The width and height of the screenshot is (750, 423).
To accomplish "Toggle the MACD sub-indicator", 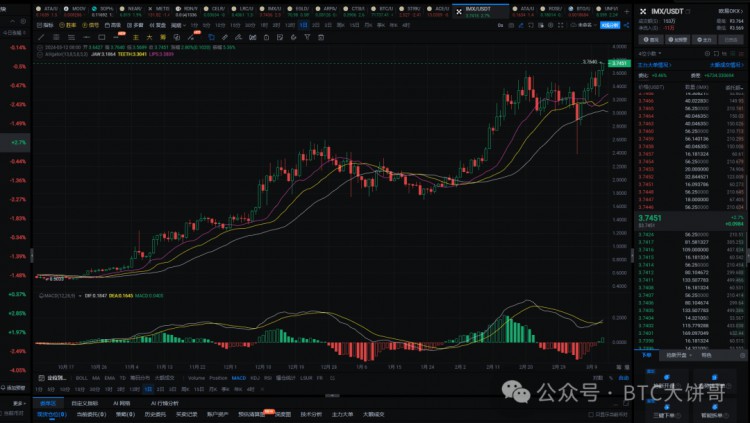I will pos(239,378).
